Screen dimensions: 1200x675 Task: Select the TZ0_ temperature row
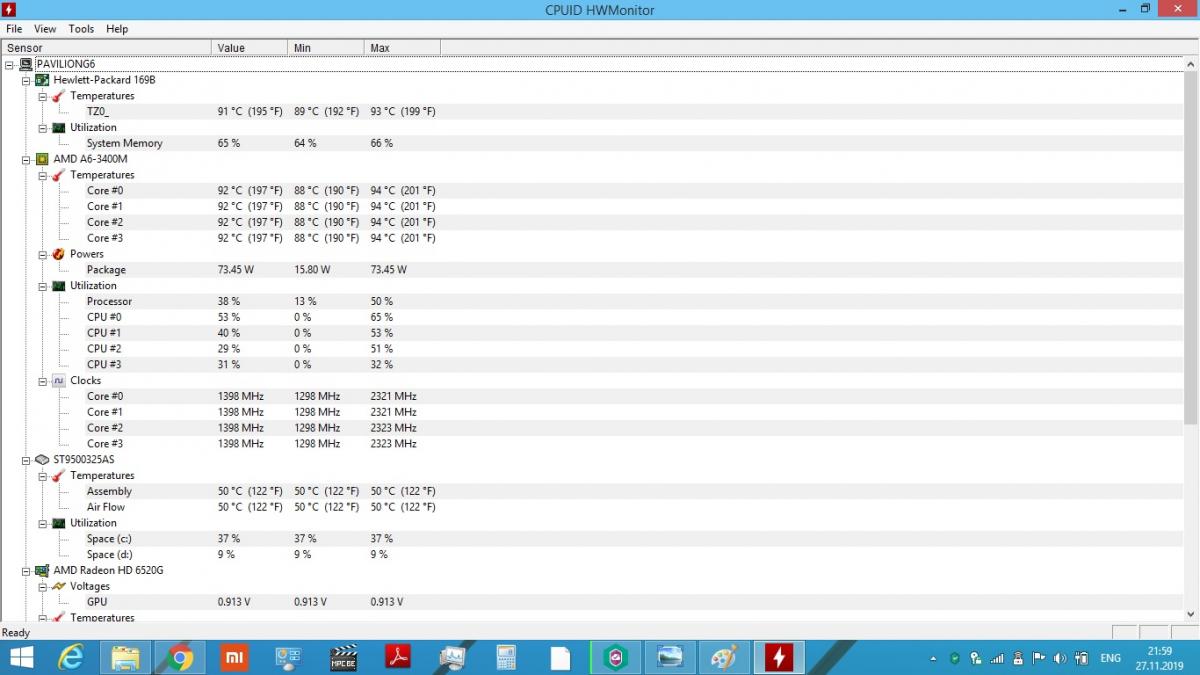coord(592,112)
